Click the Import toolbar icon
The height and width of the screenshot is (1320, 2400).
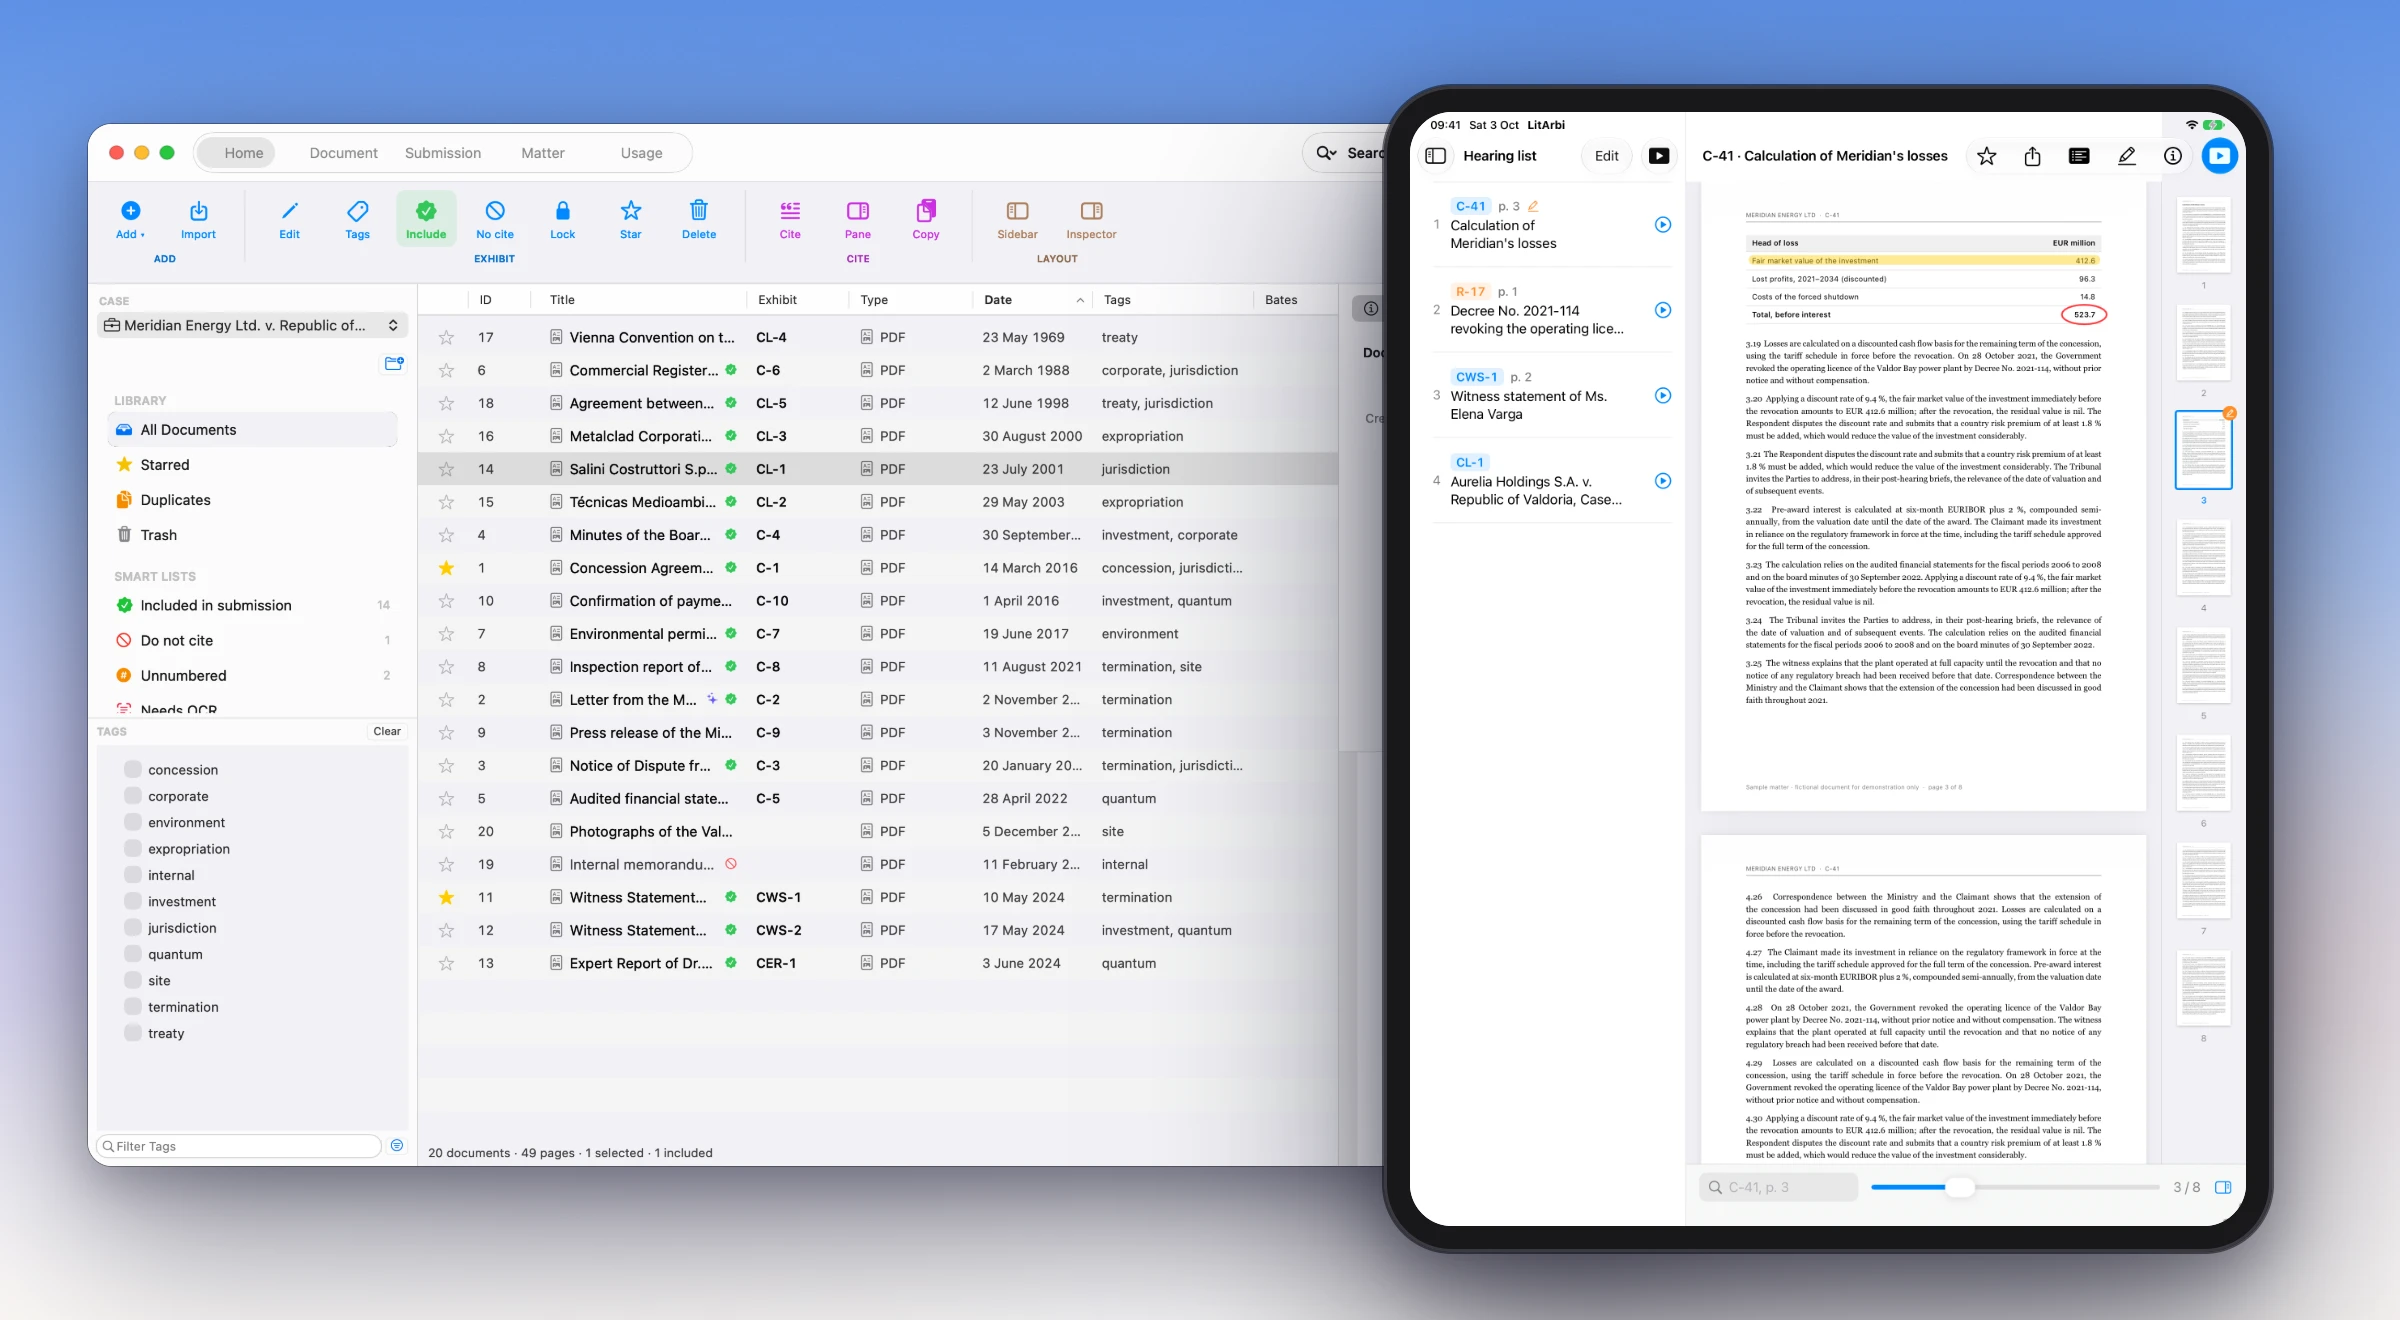[x=198, y=219]
